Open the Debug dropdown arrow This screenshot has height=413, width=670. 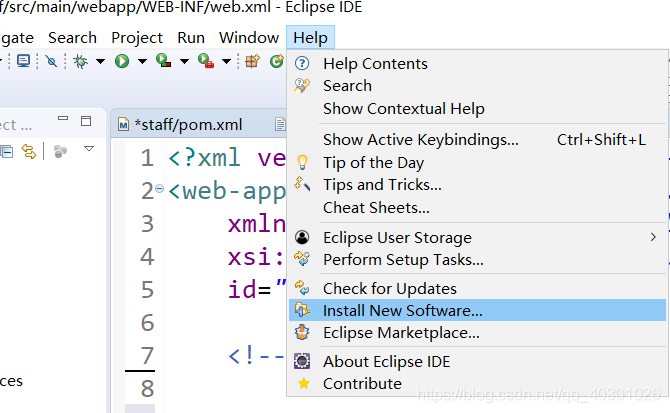pos(100,62)
